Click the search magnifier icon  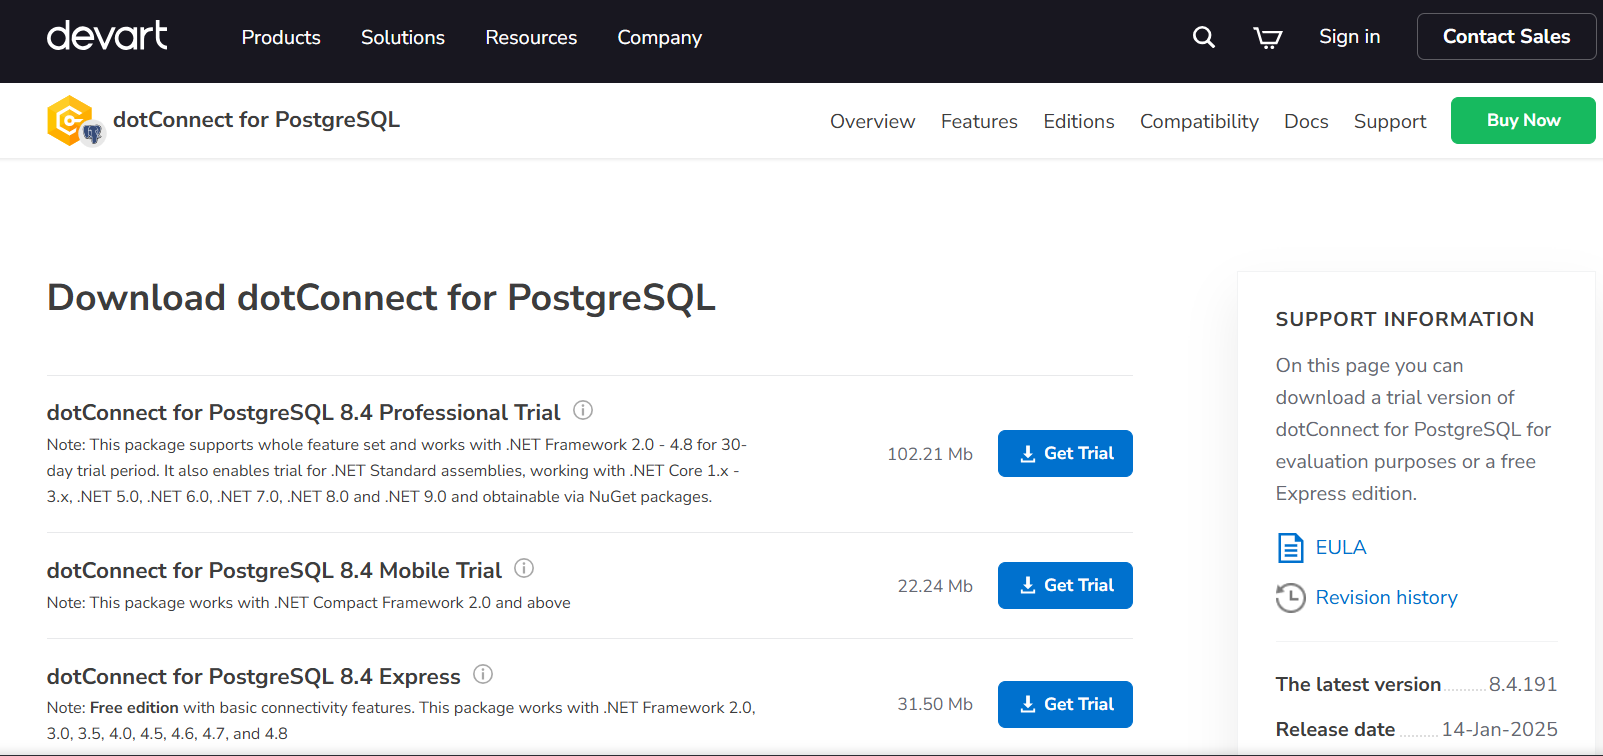coord(1204,37)
